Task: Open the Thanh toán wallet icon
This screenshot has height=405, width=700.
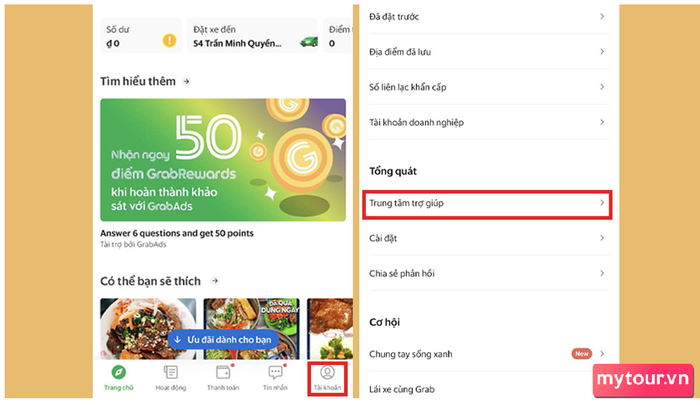Action: coord(223,372)
